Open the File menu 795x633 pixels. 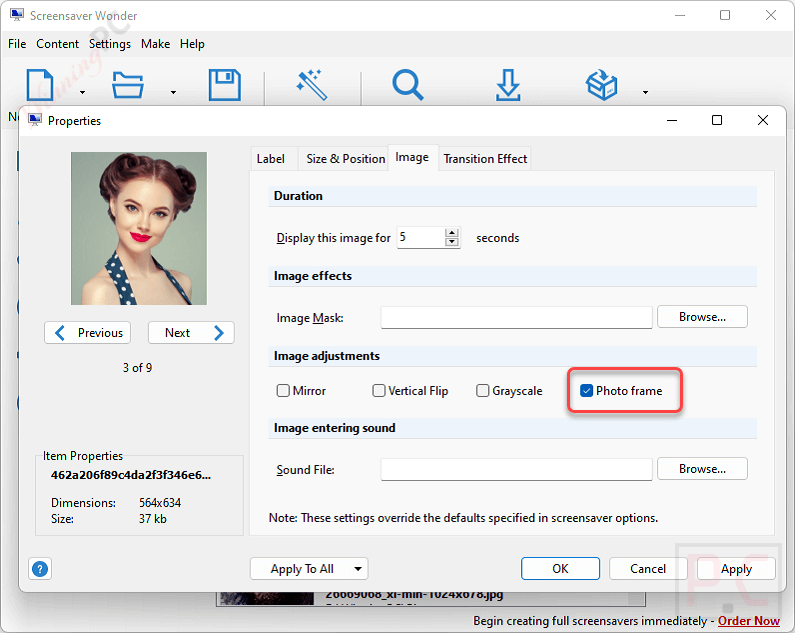pyautogui.click(x=17, y=44)
